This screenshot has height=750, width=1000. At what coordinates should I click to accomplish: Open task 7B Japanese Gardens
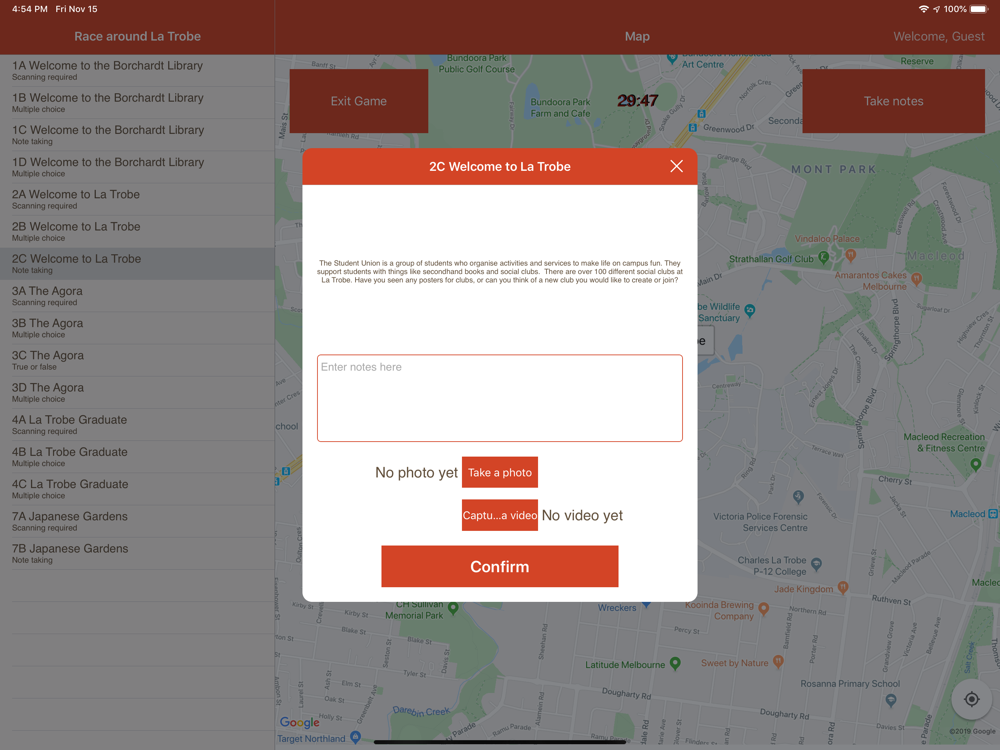click(137, 554)
